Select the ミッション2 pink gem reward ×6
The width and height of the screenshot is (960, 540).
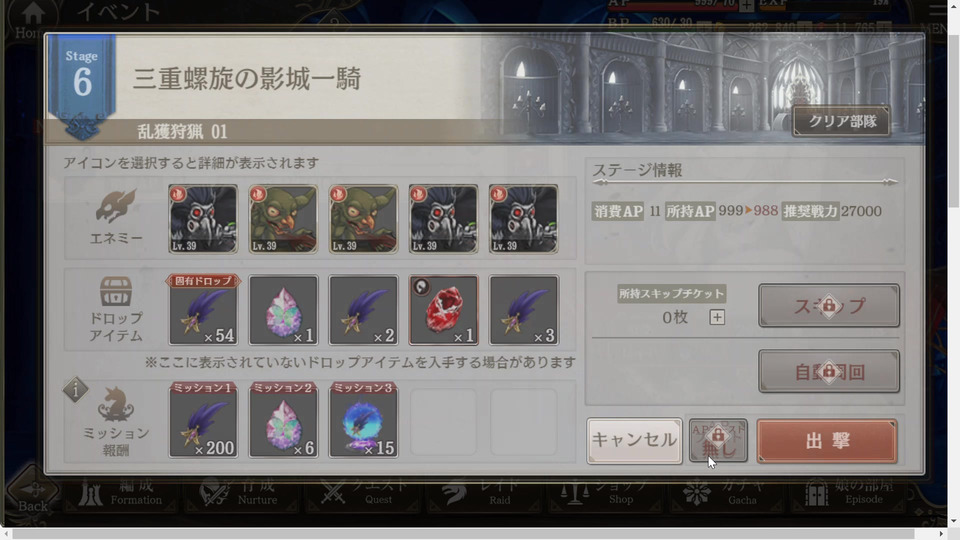tap(283, 420)
